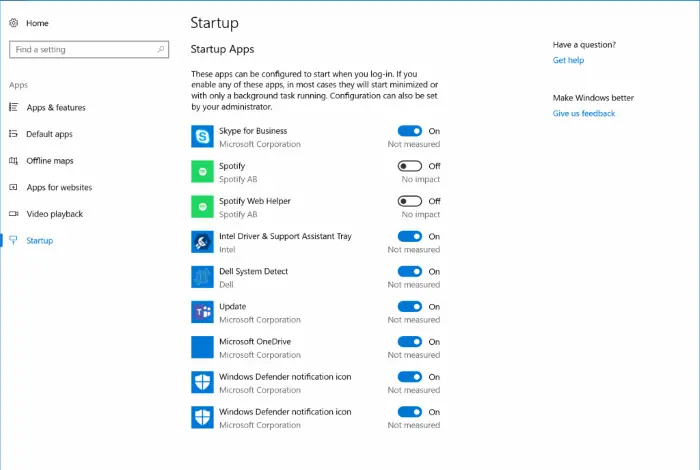Click the Intel Driver & Support Assistant icon
700x470 pixels.
(x=203, y=242)
